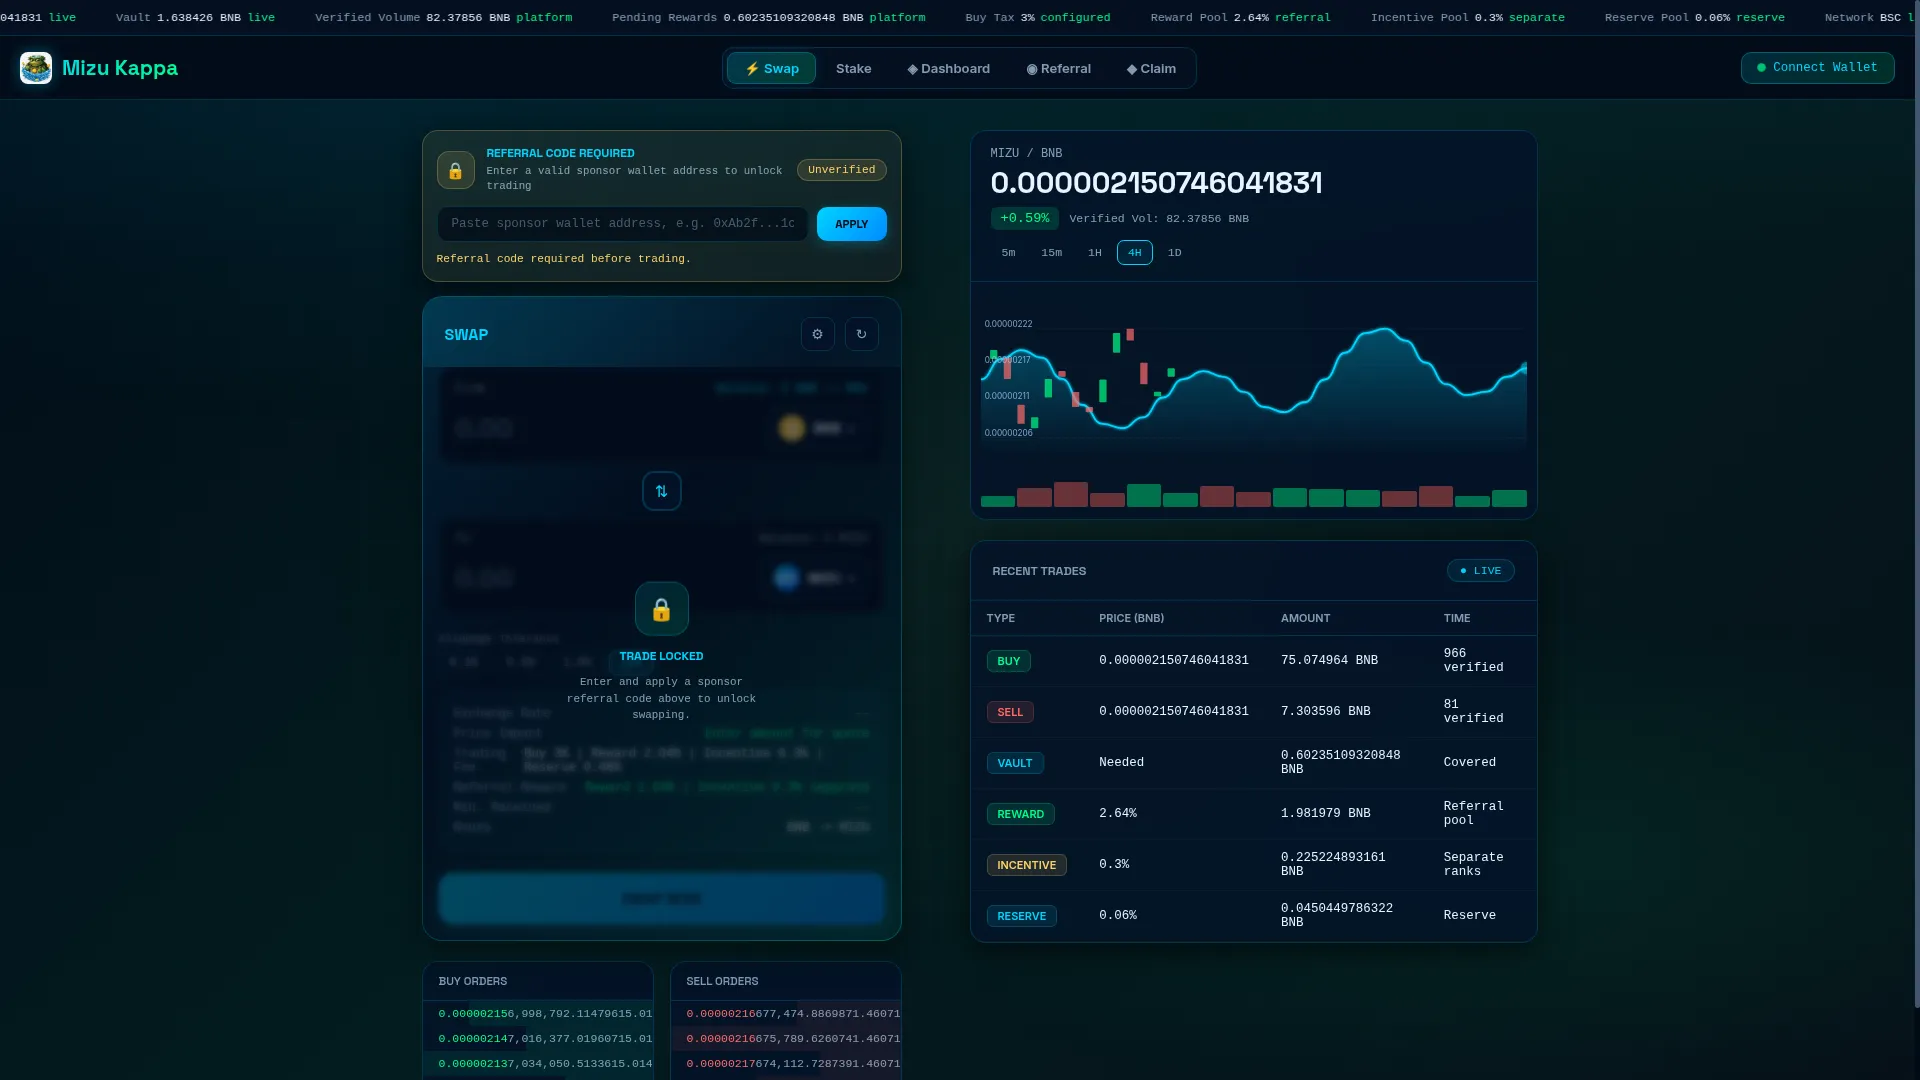Viewport: 1920px width, 1080px height.
Task: Click the TYPE column header
Action: [x=1001, y=619]
